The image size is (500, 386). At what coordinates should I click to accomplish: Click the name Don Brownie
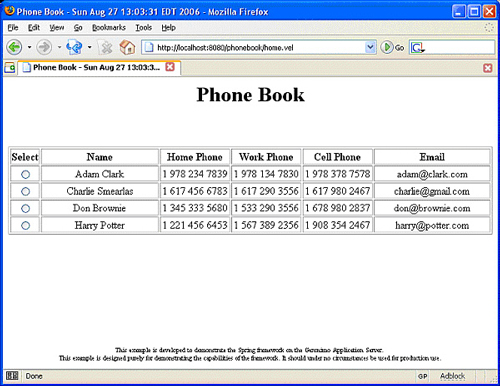point(100,208)
